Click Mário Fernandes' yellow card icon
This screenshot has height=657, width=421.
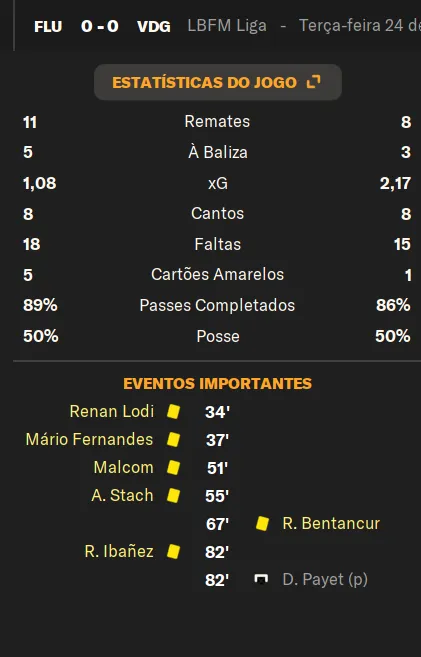coord(173,440)
